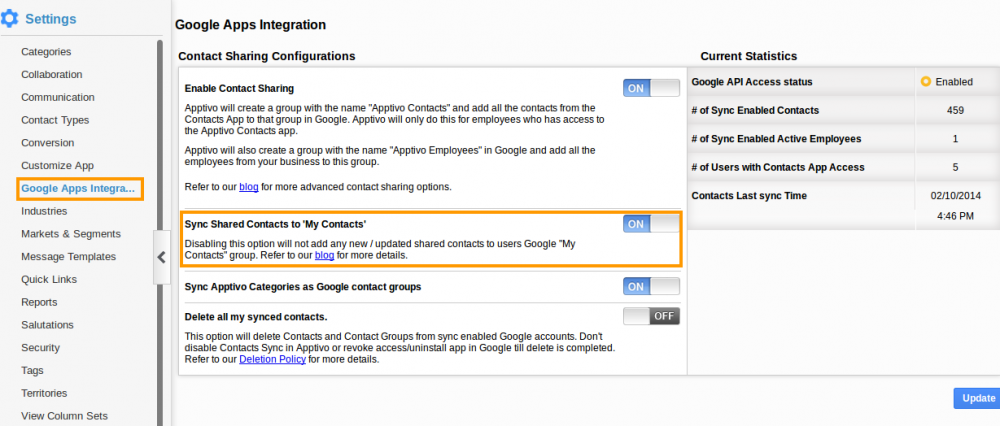1000x426 pixels.
Task: Click the sidebar vertical scrollbar
Action: 159,233
